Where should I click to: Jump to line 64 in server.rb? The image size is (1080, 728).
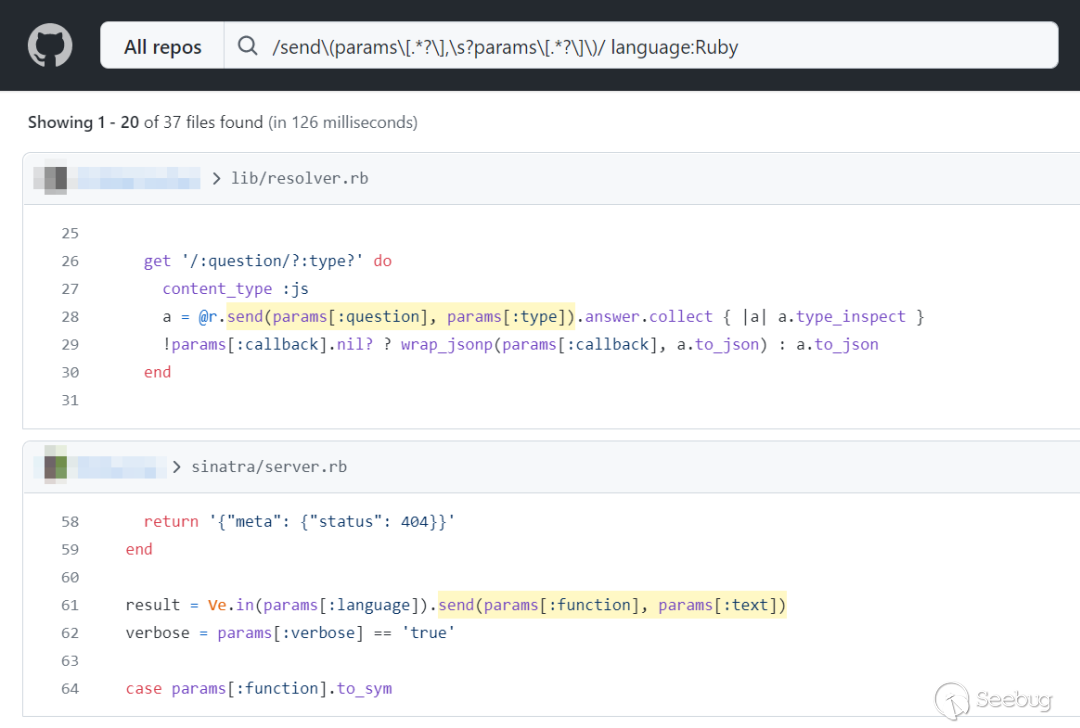click(x=69, y=688)
